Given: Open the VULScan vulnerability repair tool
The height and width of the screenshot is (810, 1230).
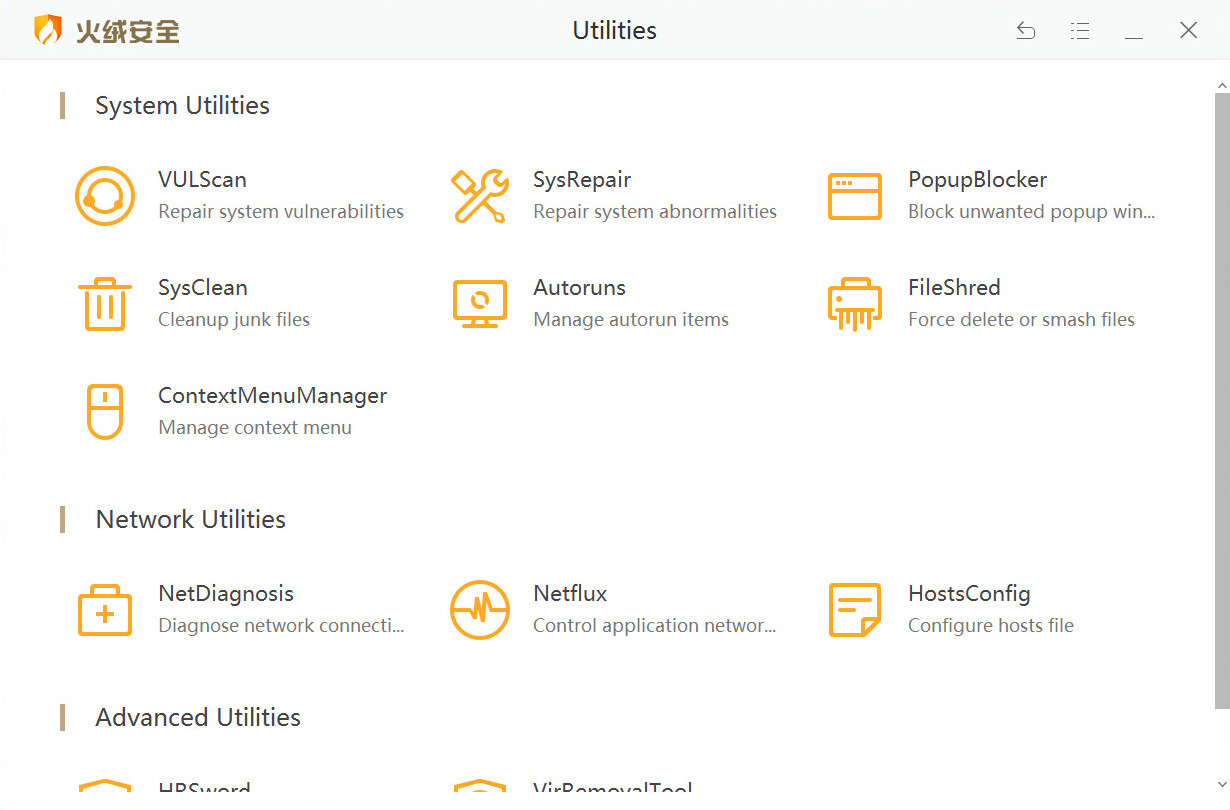Looking at the screenshot, I should point(105,195).
